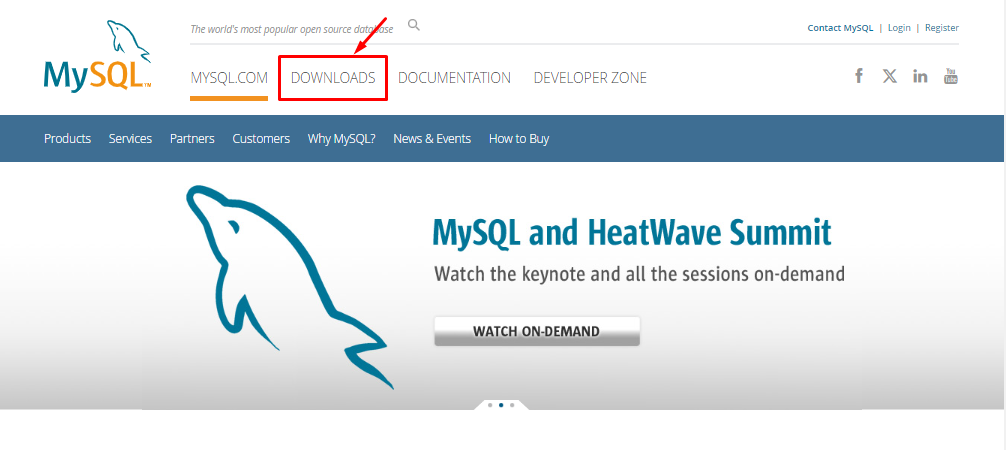Select the third carousel slide dot
The width and height of the screenshot is (1006, 450).
pyautogui.click(x=512, y=405)
